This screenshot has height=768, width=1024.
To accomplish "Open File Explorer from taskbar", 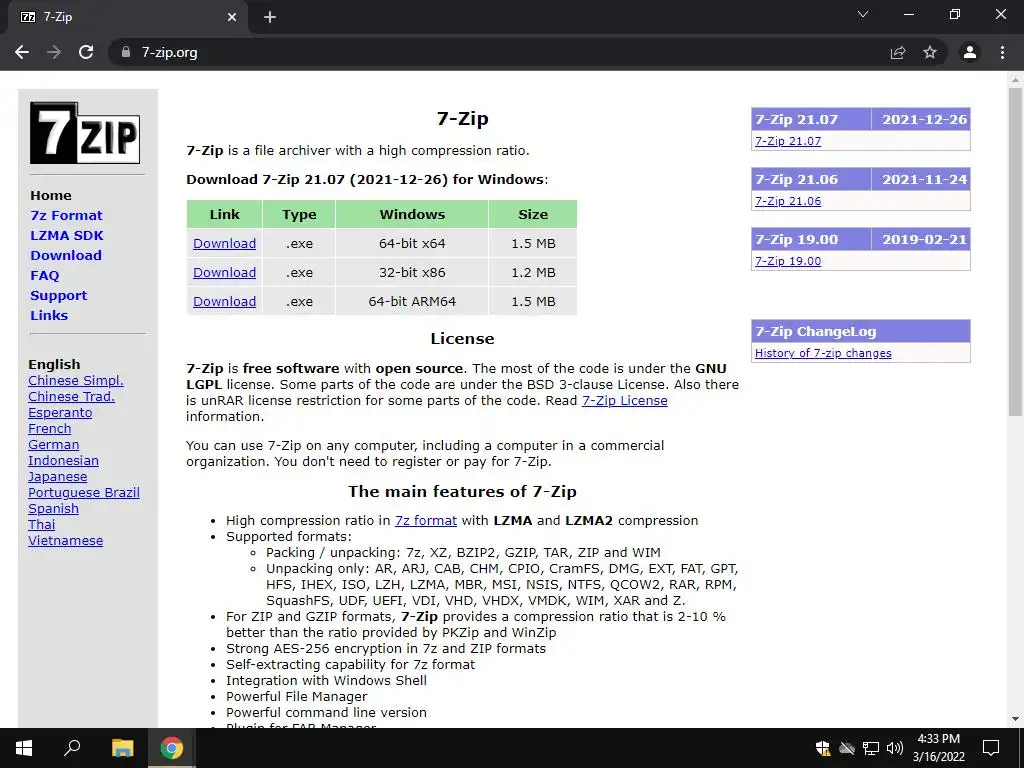I will (x=122, y=748).
